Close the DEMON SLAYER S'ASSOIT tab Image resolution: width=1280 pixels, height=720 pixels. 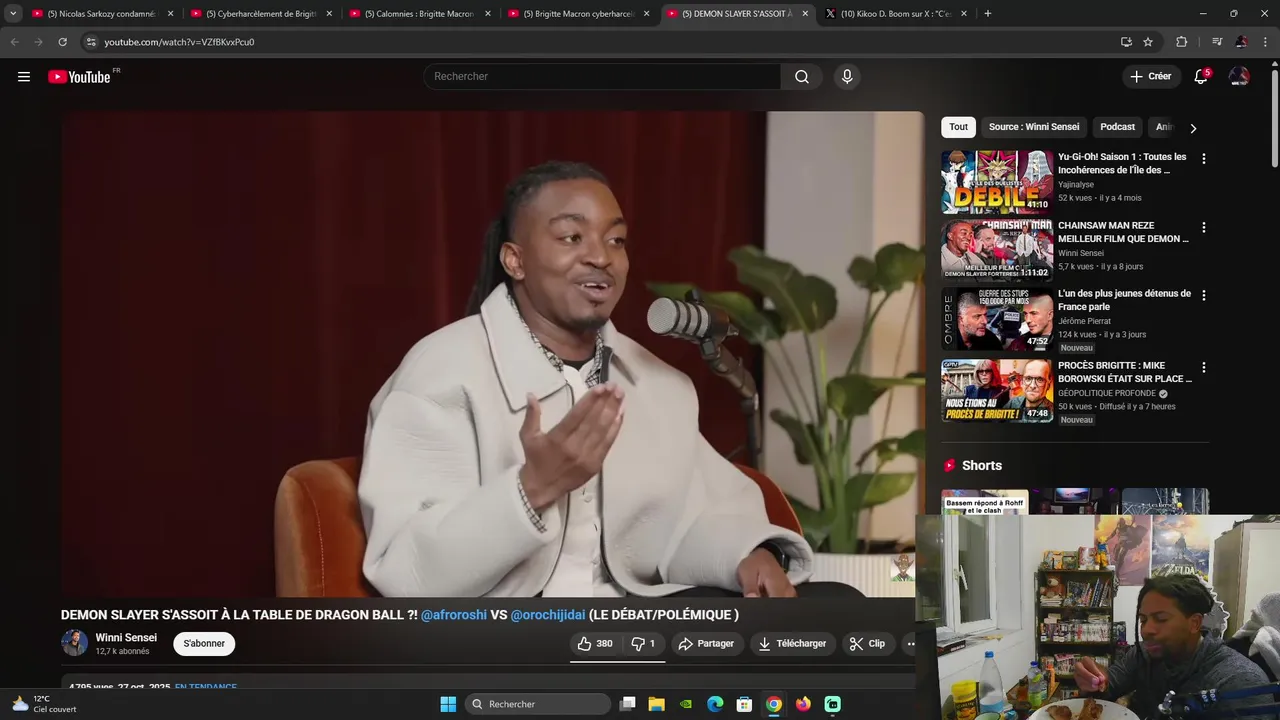(805, 14)
